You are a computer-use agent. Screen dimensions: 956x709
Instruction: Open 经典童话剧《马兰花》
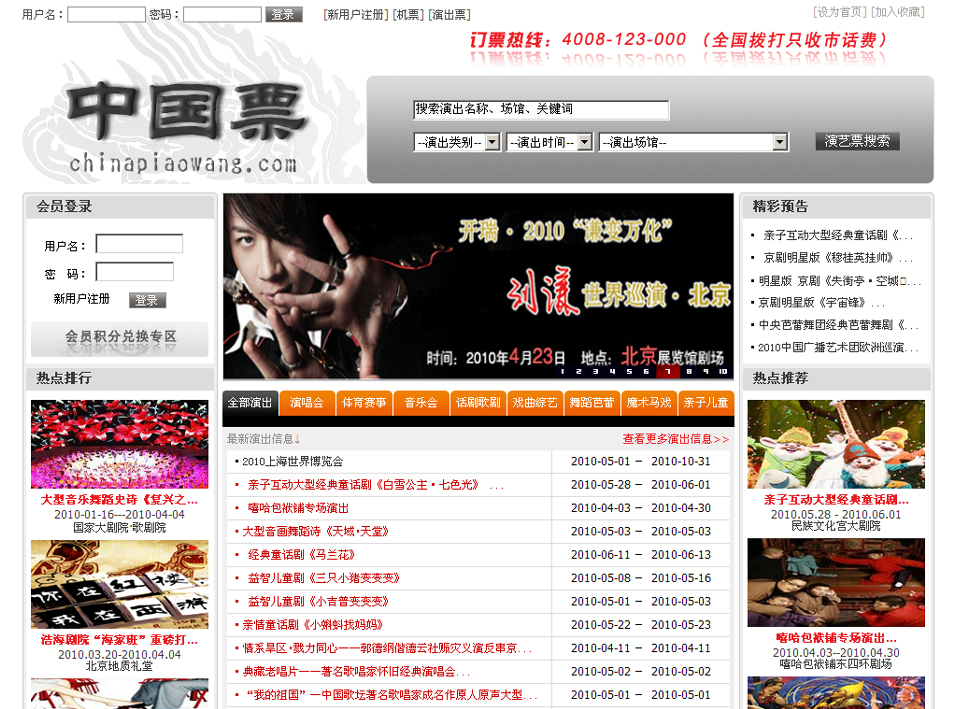pyautogui.click(x=301, y=555)
